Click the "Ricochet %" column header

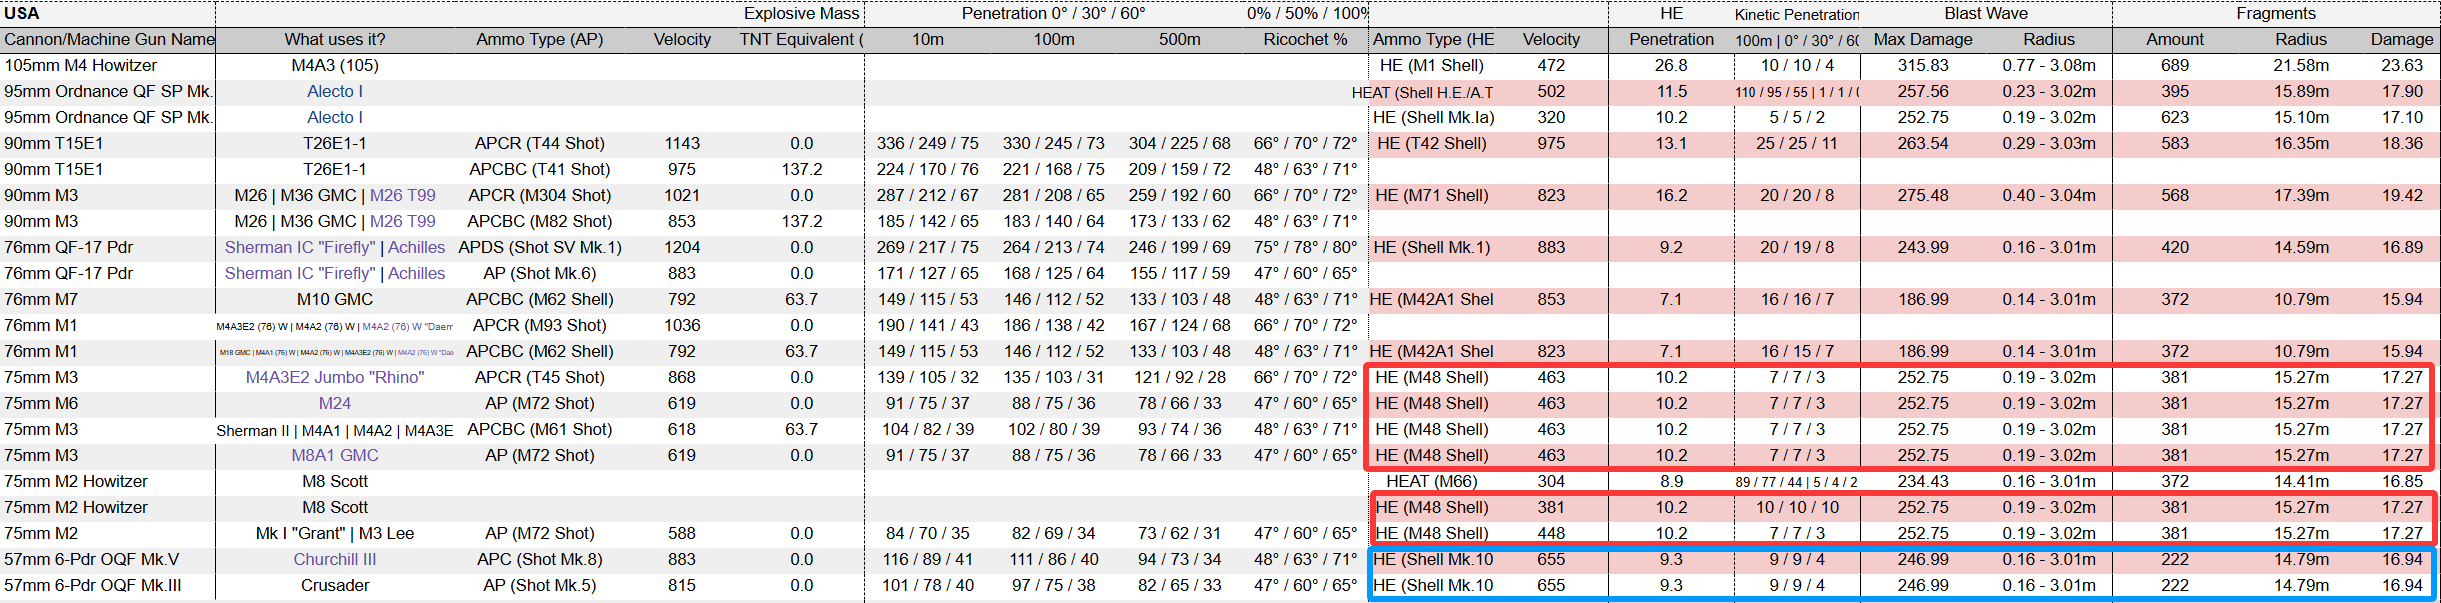click(1305, 39)
